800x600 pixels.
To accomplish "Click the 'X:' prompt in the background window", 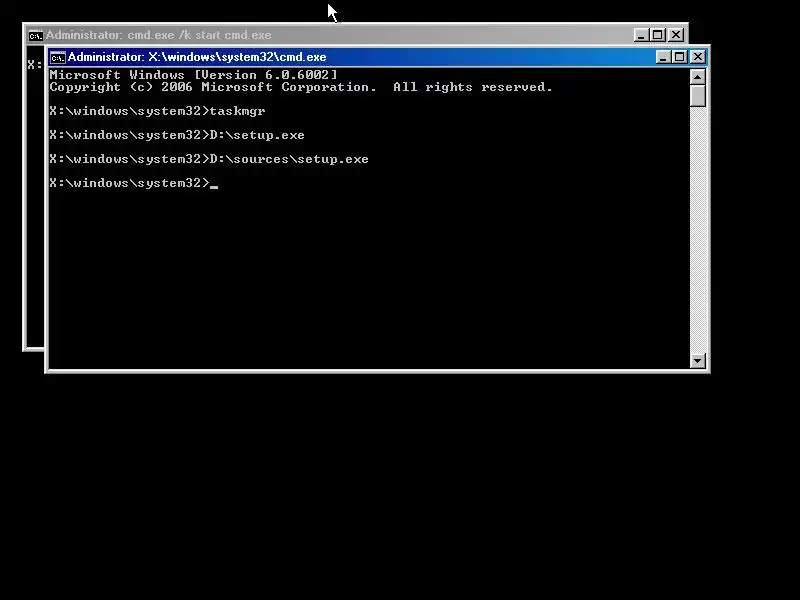I will pyautogui.click(x=35, y=65).
